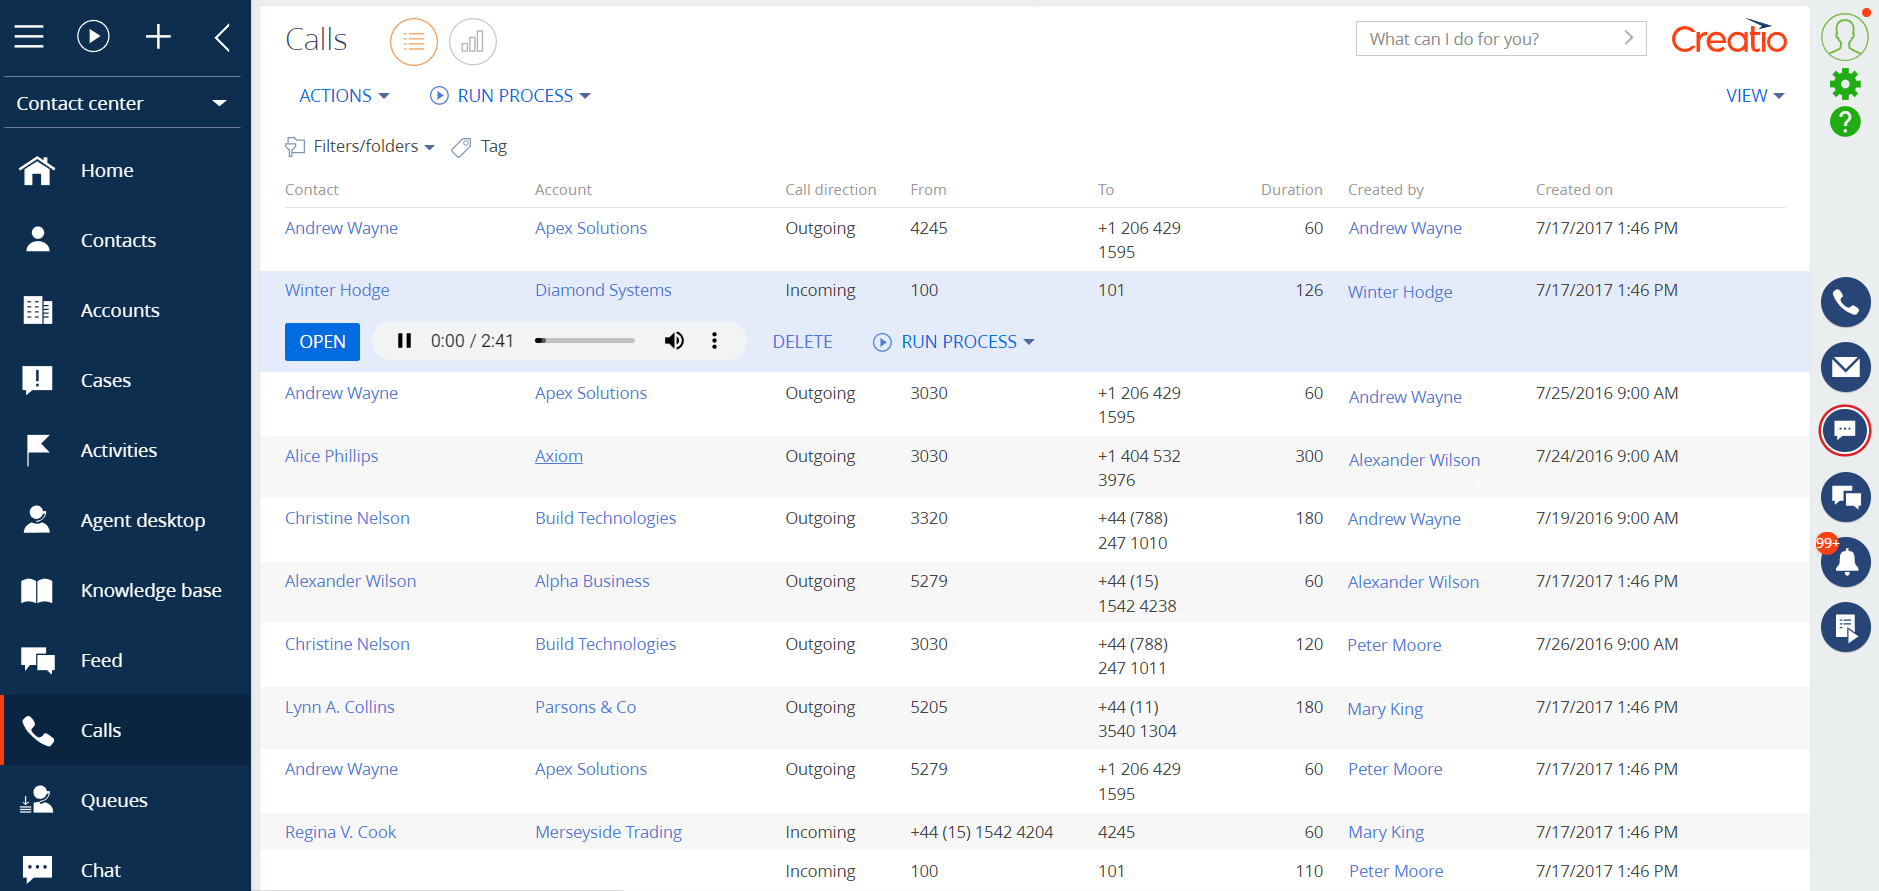Sort by the Duration column header
This screenshot has width=1879, height=891.
(1291, 190)
